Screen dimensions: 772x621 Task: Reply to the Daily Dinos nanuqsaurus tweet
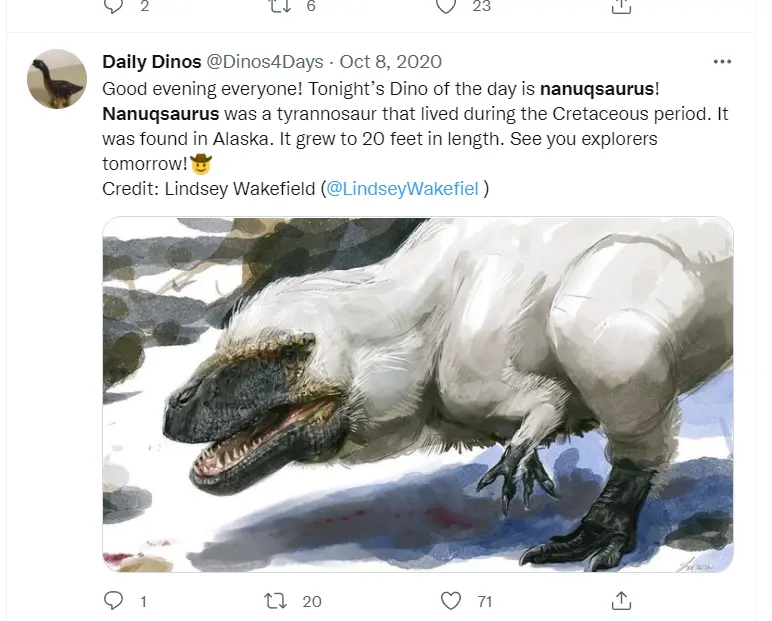click(x=113, y=600)
